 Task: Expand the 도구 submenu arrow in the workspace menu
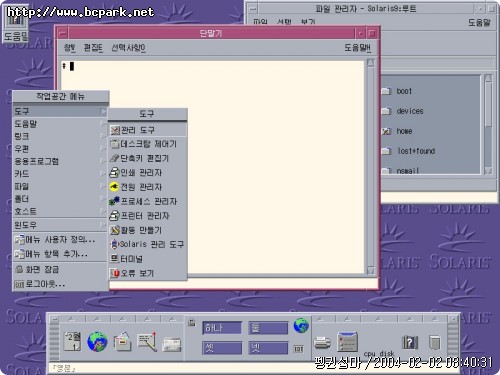coord(103,111)
